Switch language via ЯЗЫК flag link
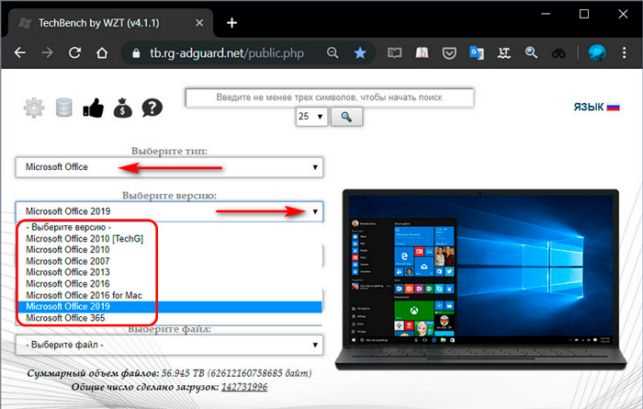 pos(596,107)
